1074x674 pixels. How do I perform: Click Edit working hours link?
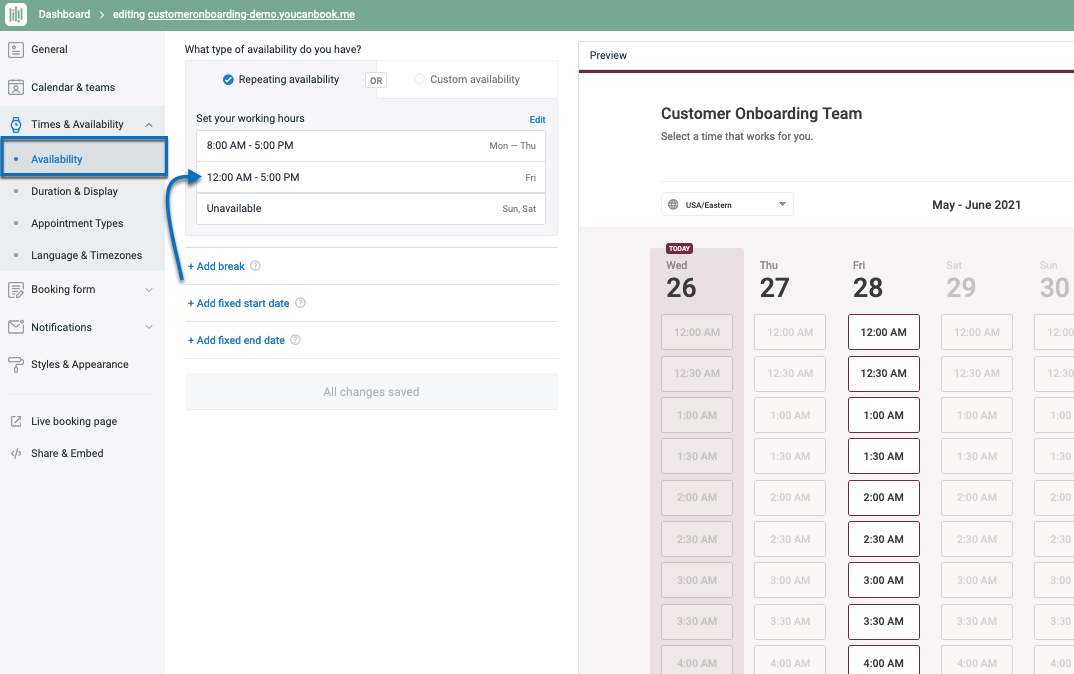pos(537,119)
